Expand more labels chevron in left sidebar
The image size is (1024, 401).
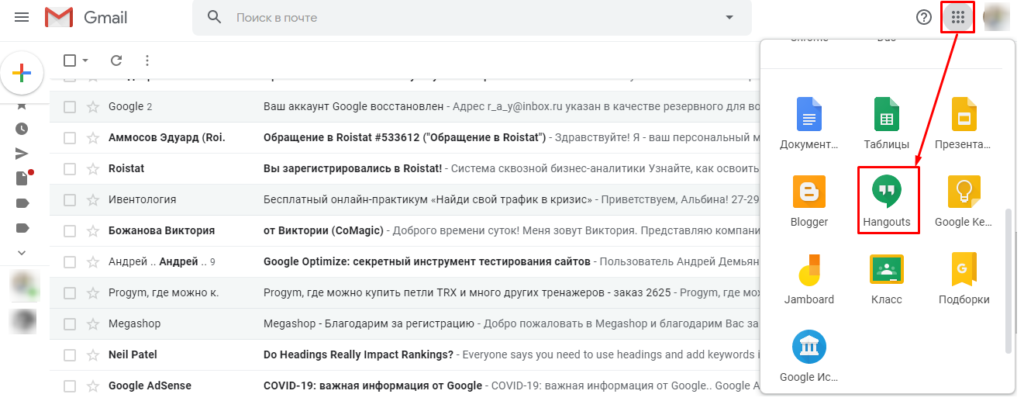[x=21, y=253]
